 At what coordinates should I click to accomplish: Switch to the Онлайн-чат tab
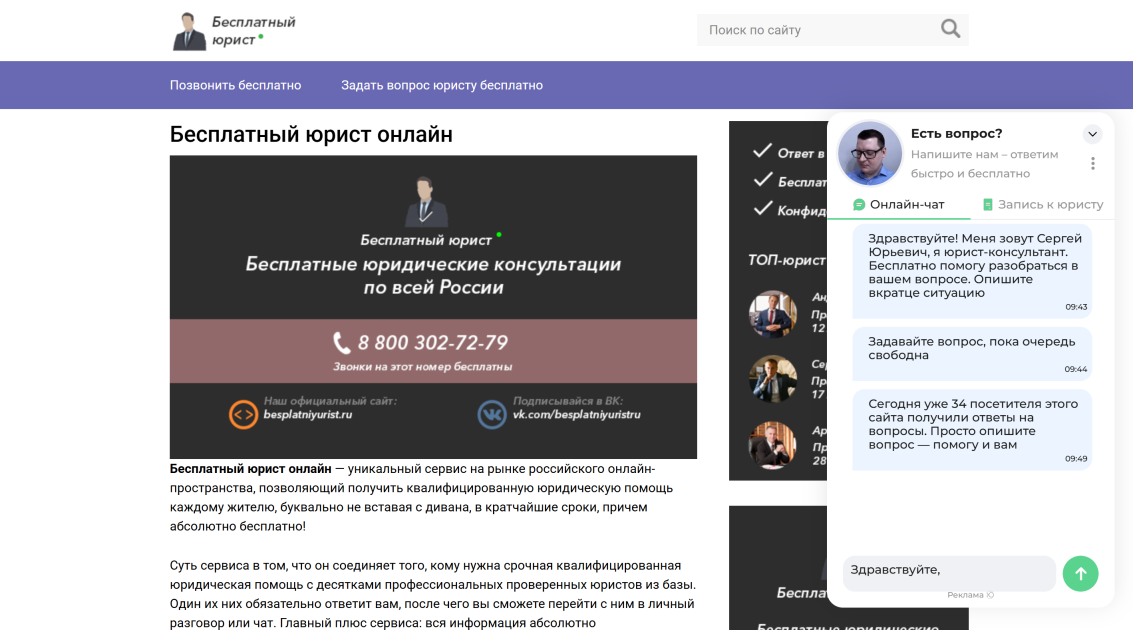(x=898, y=204)
